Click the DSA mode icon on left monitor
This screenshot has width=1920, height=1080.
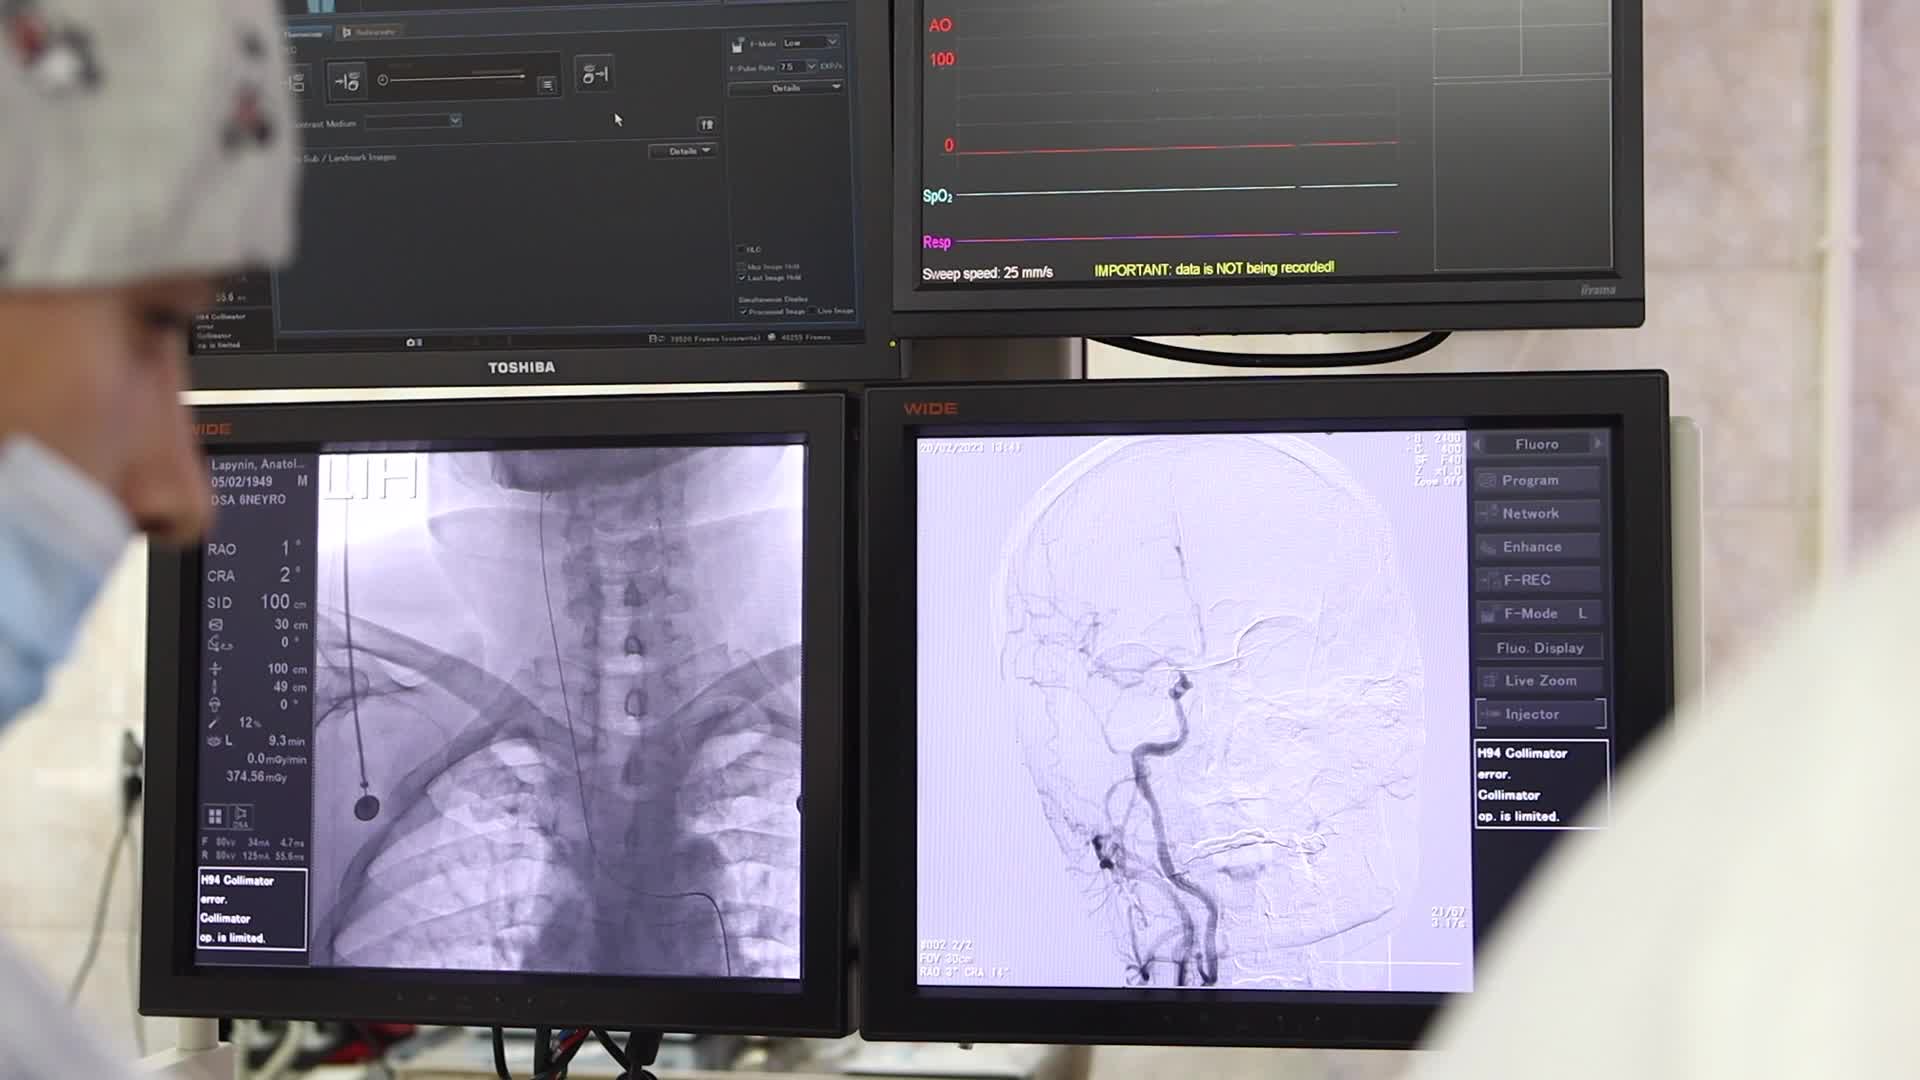(241, 817)
